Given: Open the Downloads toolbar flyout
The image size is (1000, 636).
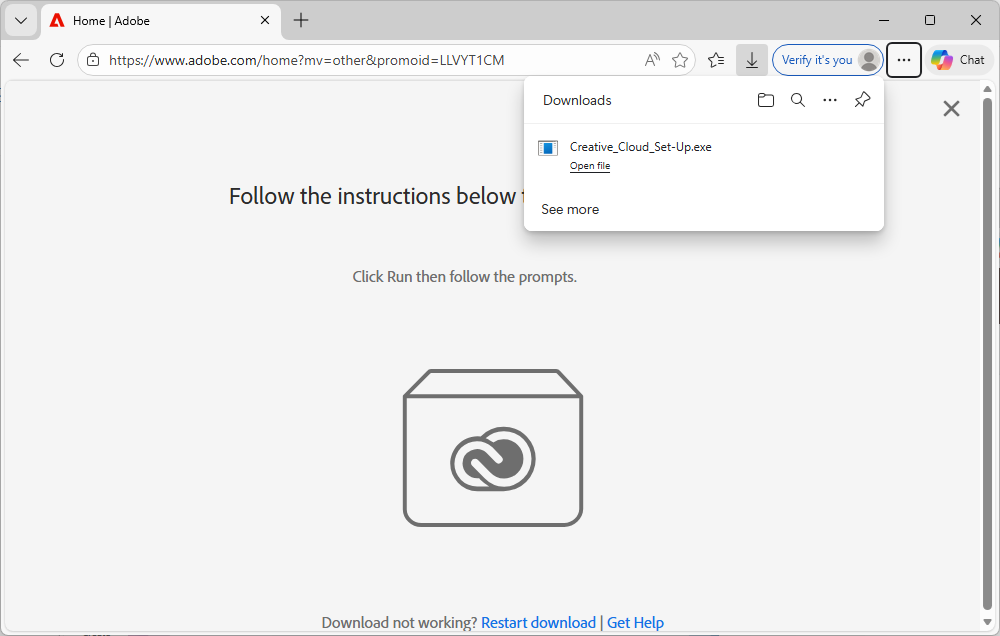Looking at the screenshot, I should (751, 60).
